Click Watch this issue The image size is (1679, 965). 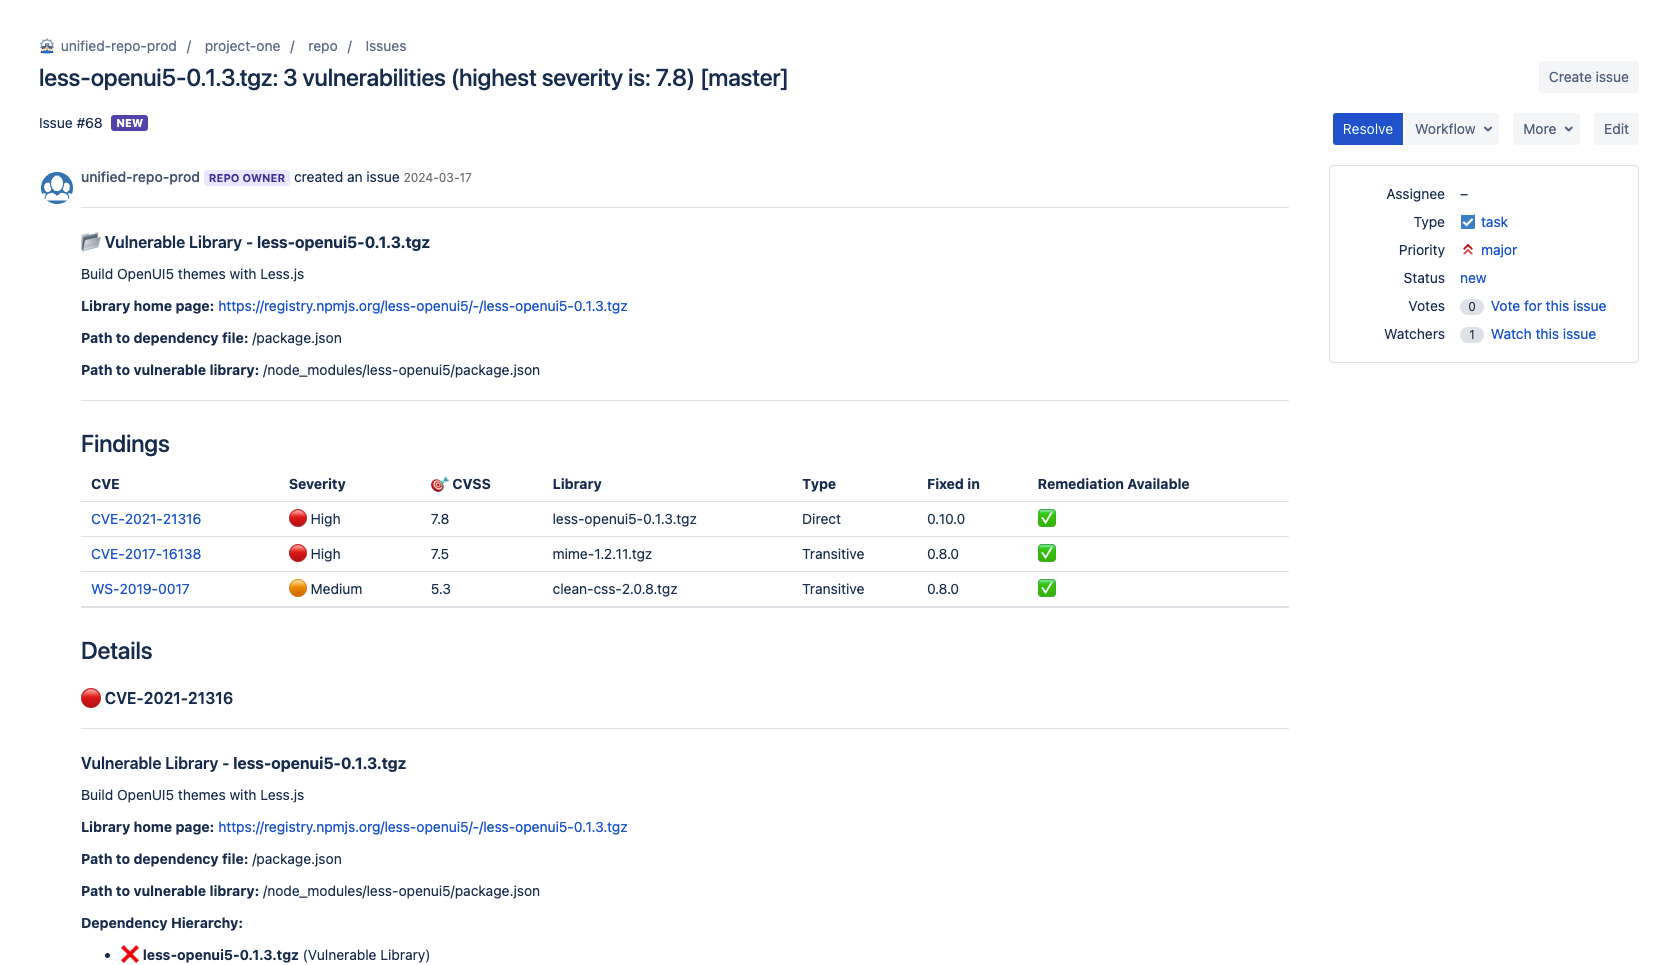point(1543,334)
